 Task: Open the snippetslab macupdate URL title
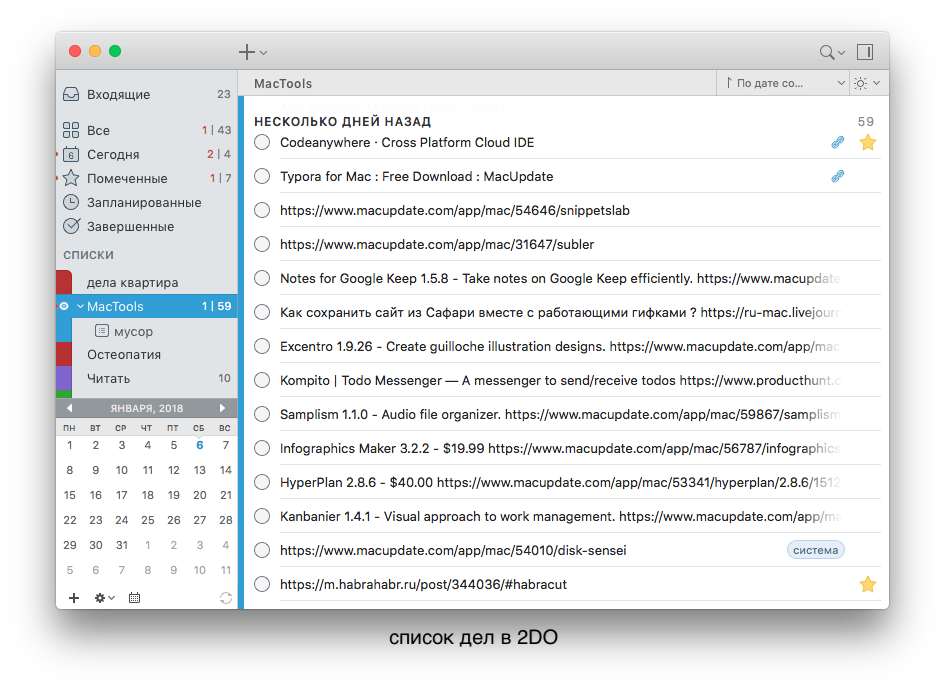(x=455, y=210)
